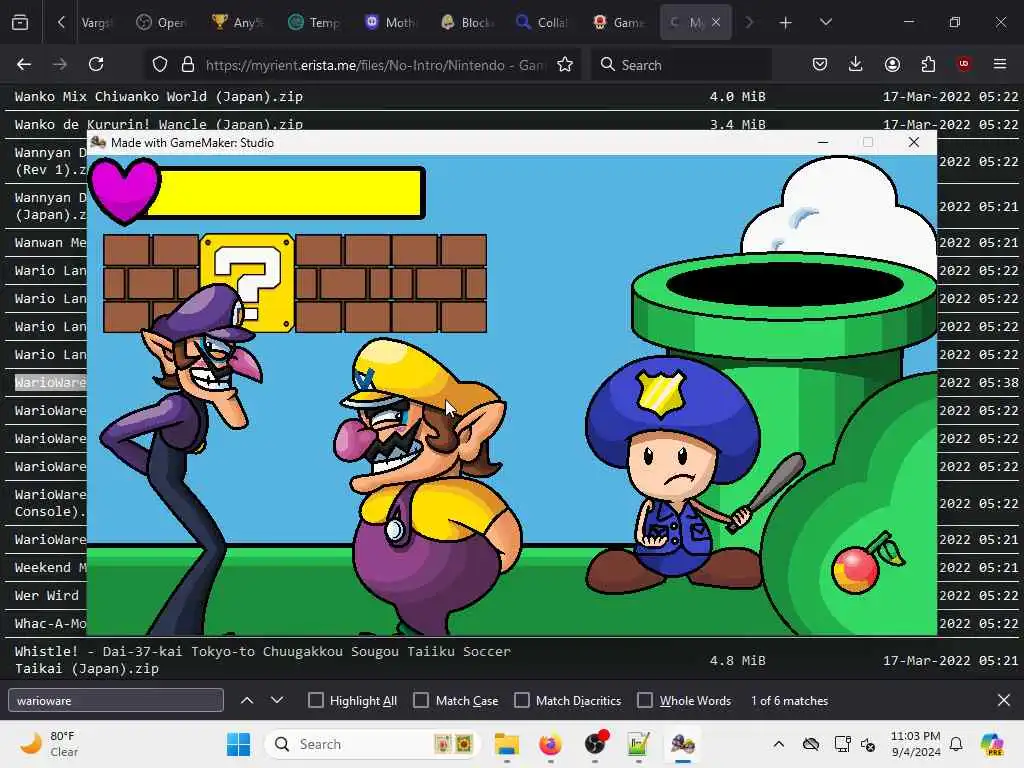The image size is (1024, 768).
Task: Go back to the previous page
Action: point(24,64)
